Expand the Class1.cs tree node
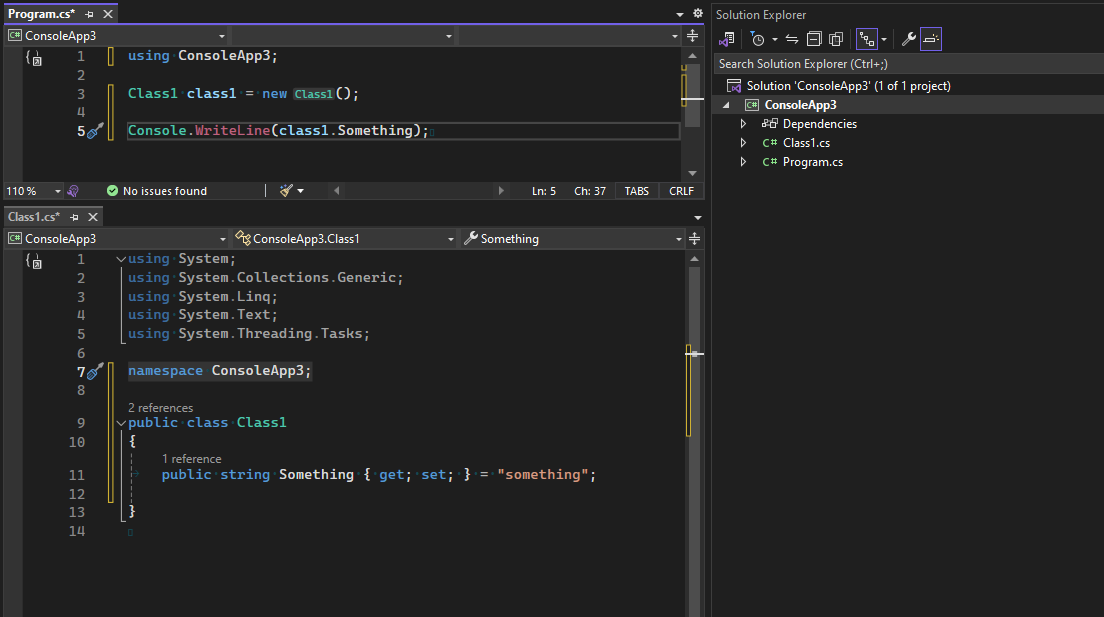 point(744,143)
